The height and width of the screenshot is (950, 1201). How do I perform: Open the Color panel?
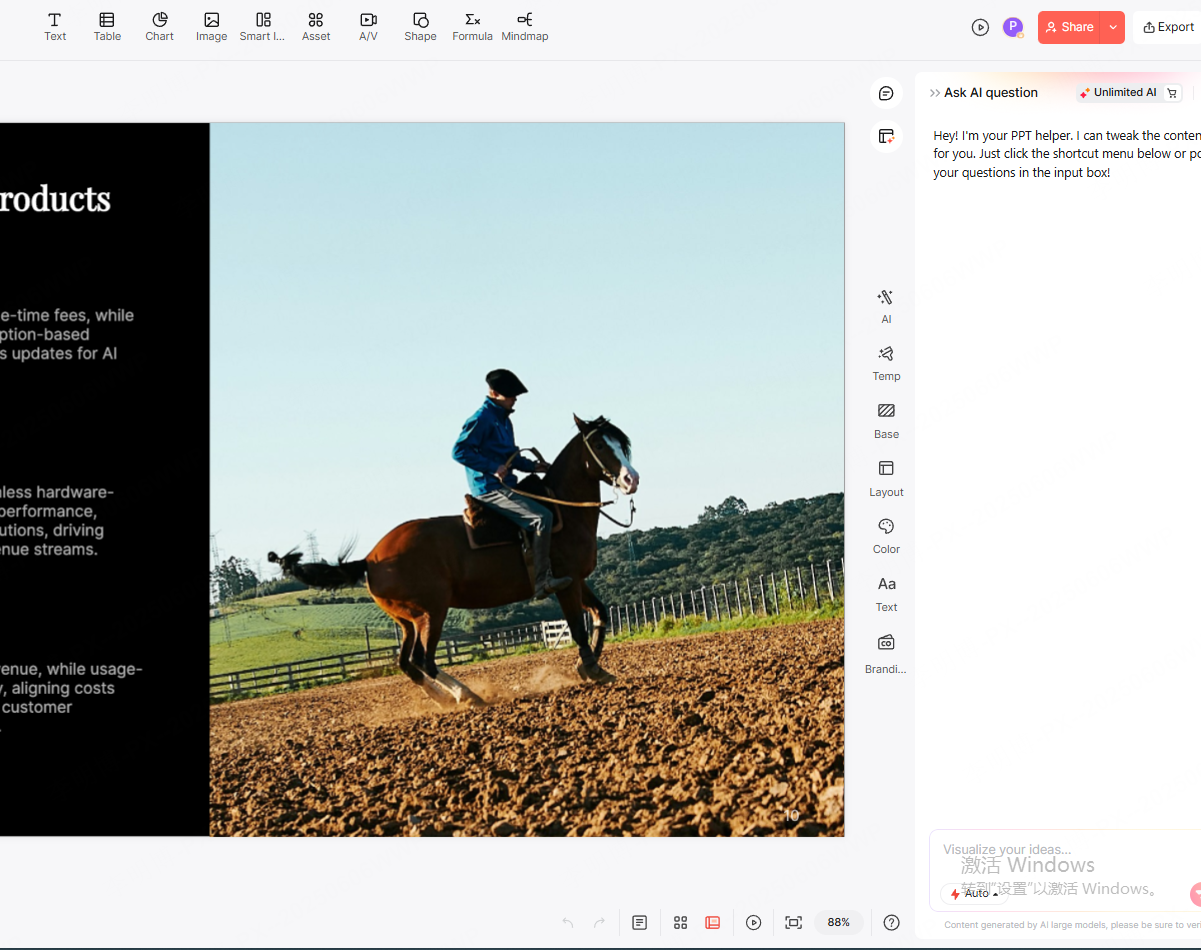pyautogui.click(x=886, y=535)
